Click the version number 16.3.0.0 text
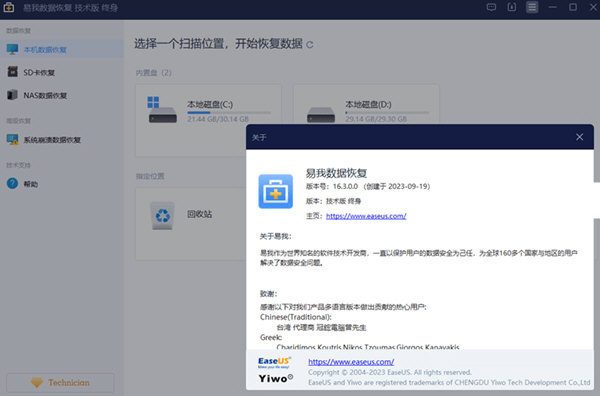Viewport: 600px width, 396px height. coord(345,186)
